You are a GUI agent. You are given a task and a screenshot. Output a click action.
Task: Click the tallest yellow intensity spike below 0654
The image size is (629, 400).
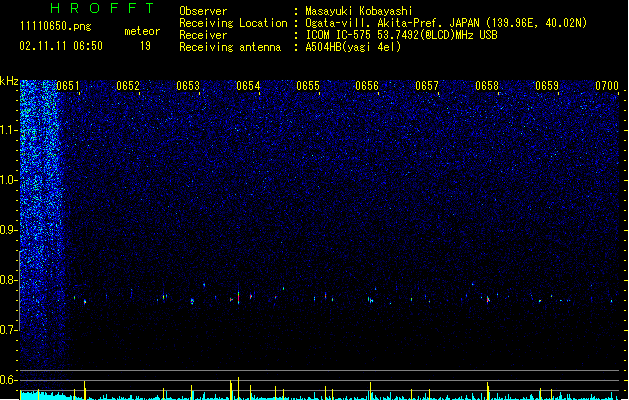(x=238, y=388)
